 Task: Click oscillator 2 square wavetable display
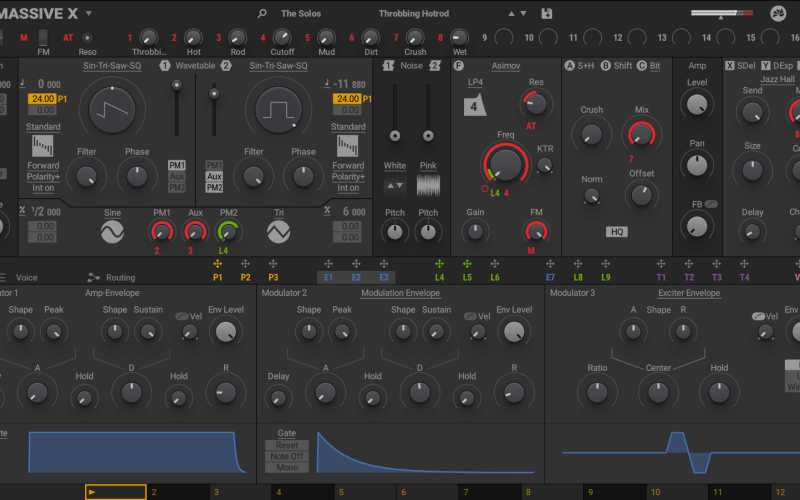pyautogui.click(x=279, y=110)
